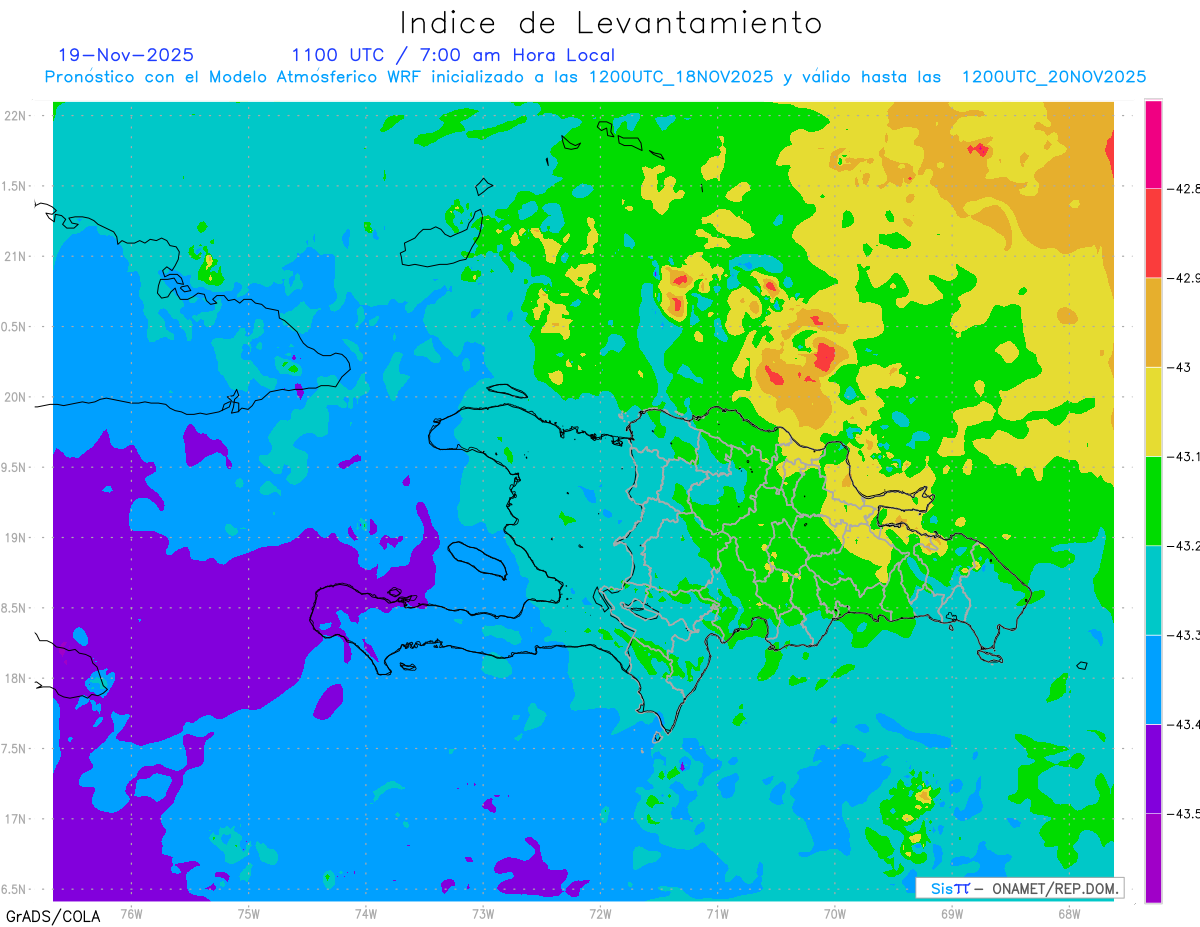Click the violet swatch below -43.5
This screenshot has width=1200, height=927.
click(1153, 858)
